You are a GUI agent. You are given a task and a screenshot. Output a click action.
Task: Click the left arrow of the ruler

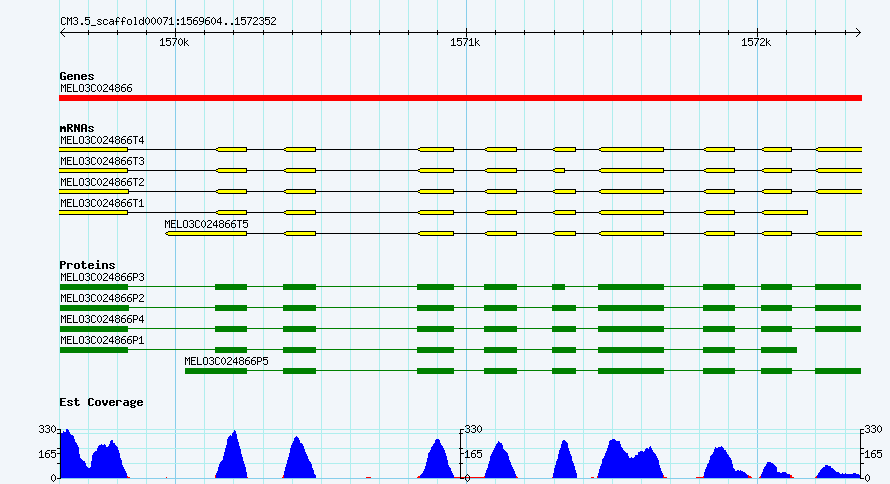(x=62, y=33)
